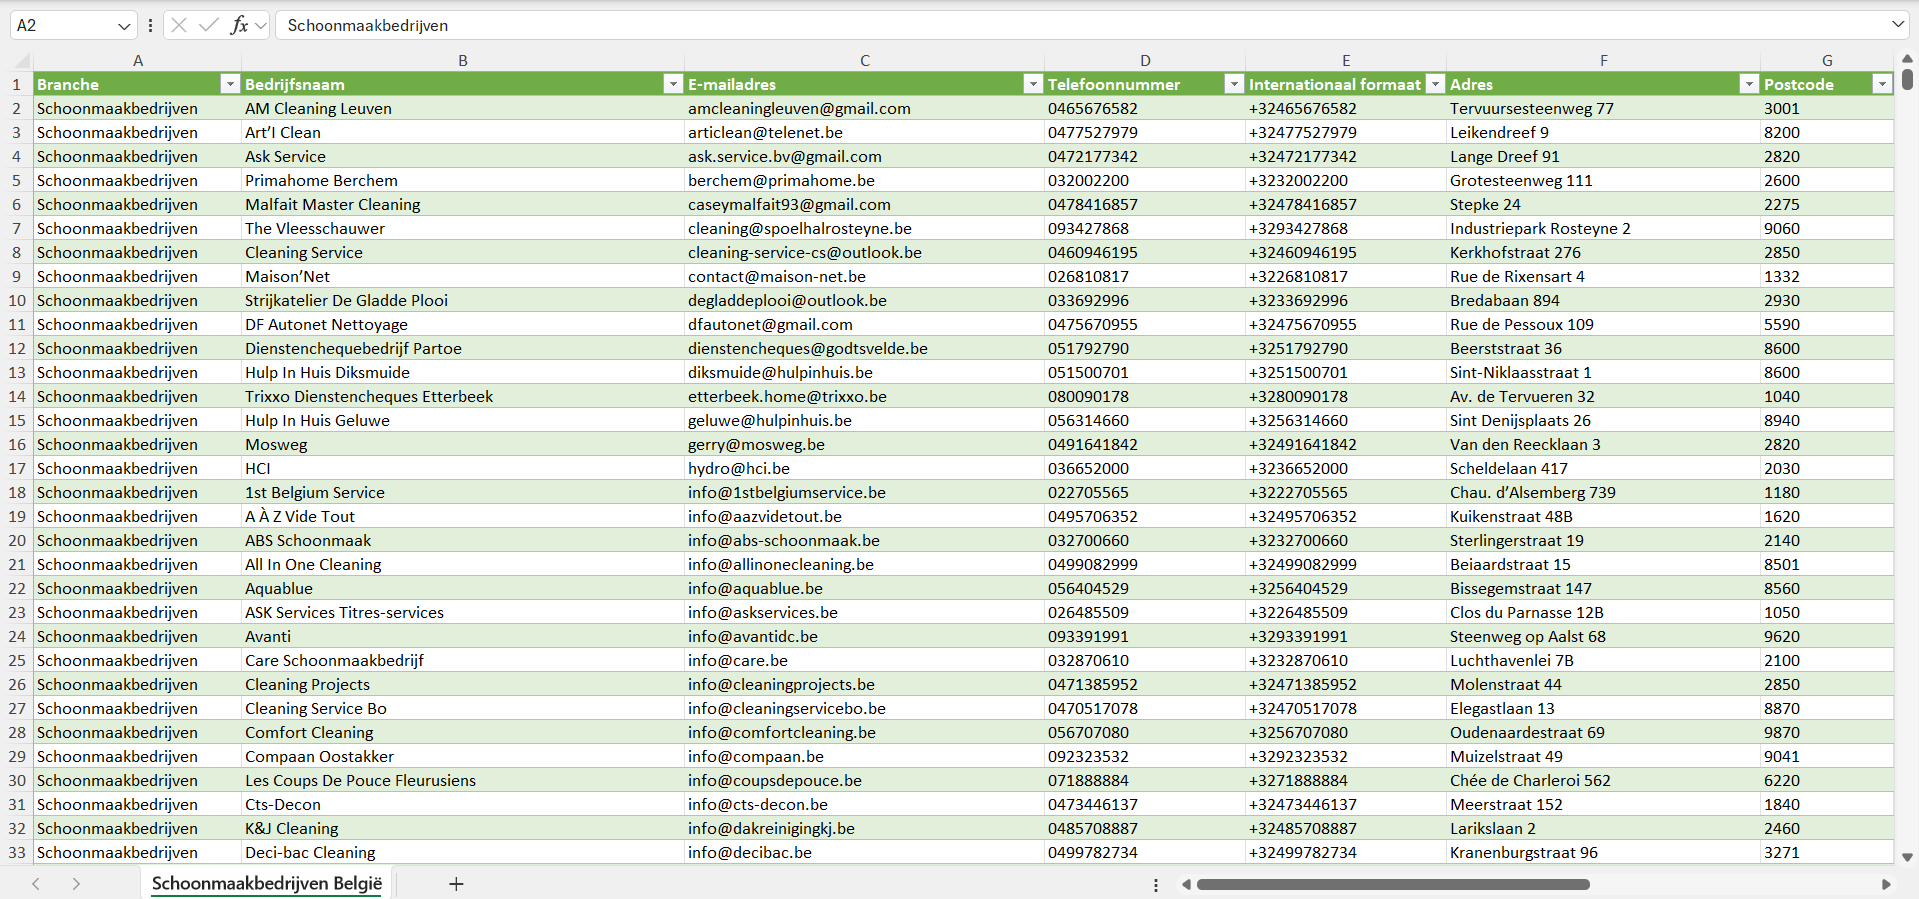Click in the formula bar input field
The width and height of the screenshot is (1919, 899).
click(x=1000, y=25)
